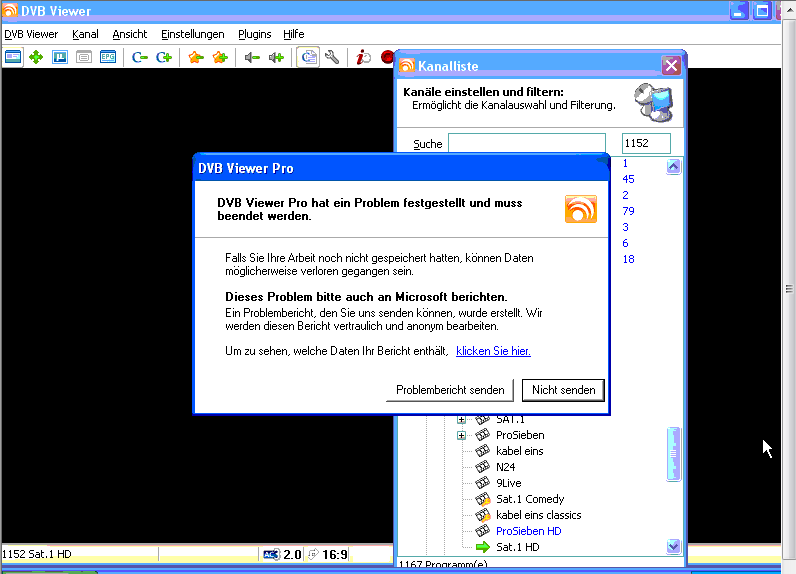Open the Kanal menu

click(85, 34)
